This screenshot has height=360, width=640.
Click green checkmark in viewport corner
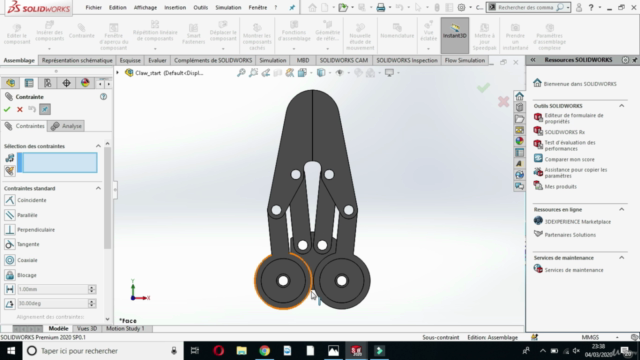[483, 87]
